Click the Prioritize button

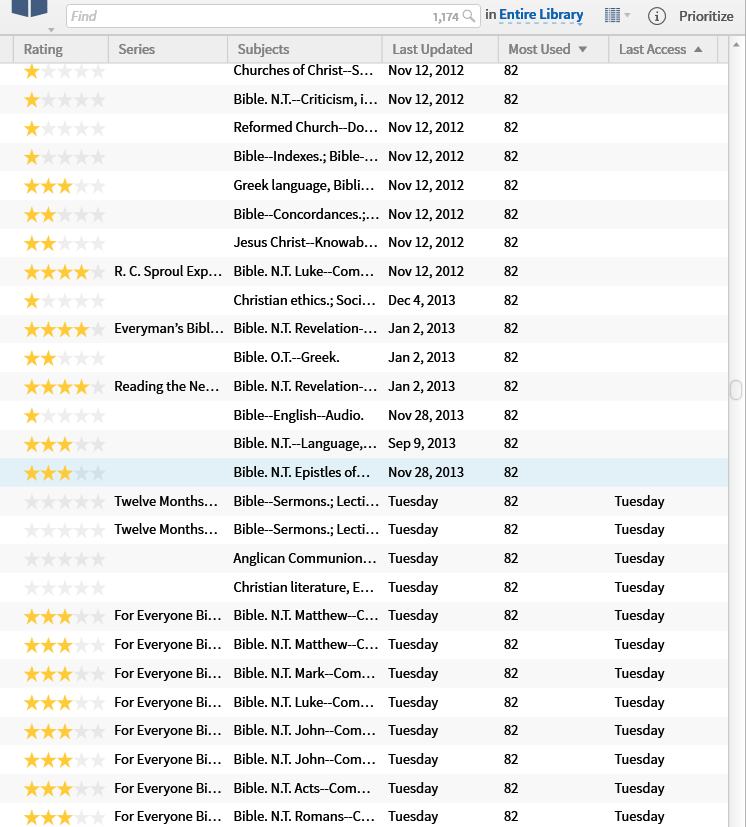[706, 16]
